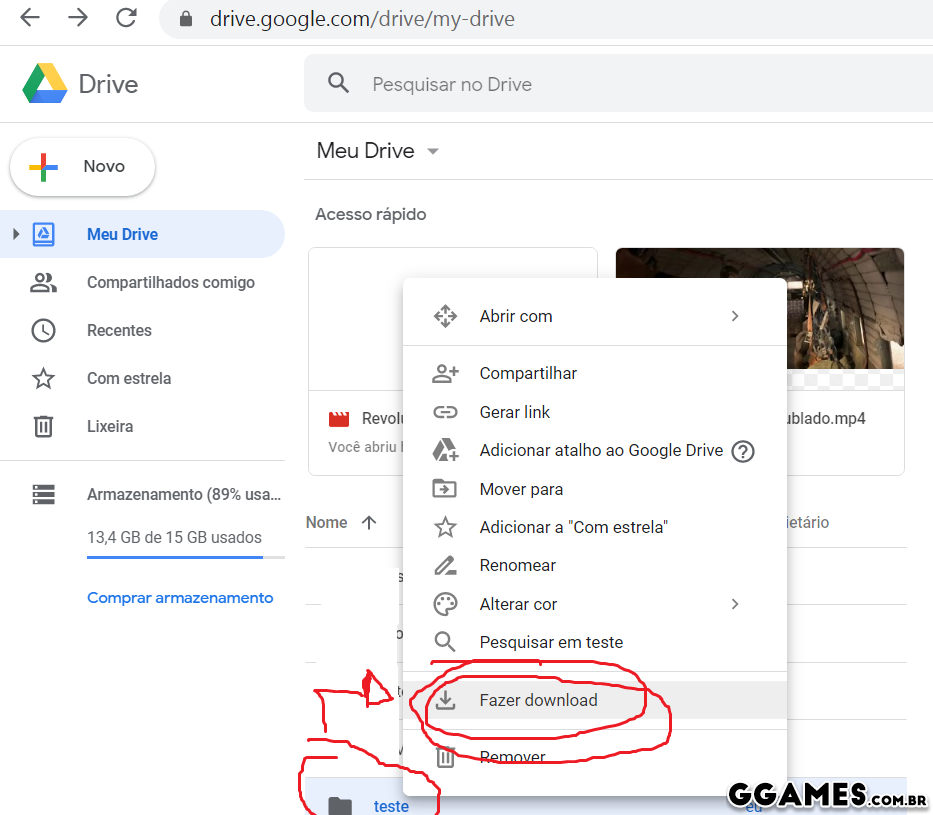Click the Google Drive logo
This screenshot has width=933, height=815.
(x=45, y=84)
